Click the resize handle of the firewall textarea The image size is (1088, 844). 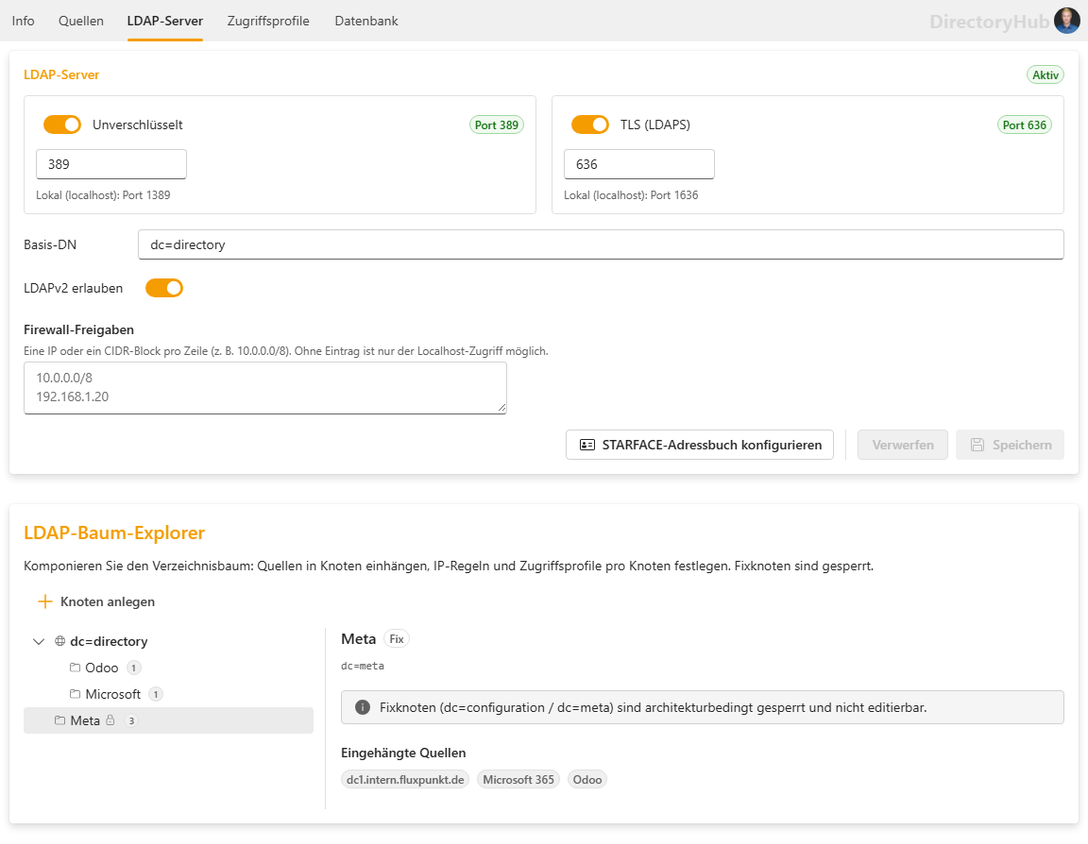502,408
